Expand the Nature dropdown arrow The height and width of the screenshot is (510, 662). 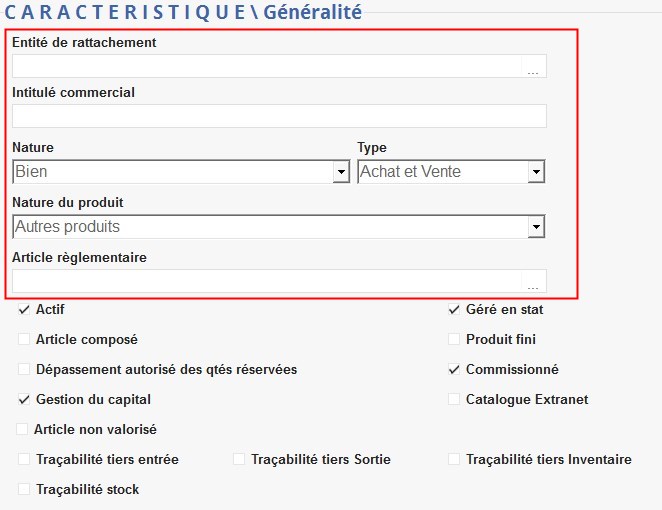pyautogui.click(x=340, y=173)
